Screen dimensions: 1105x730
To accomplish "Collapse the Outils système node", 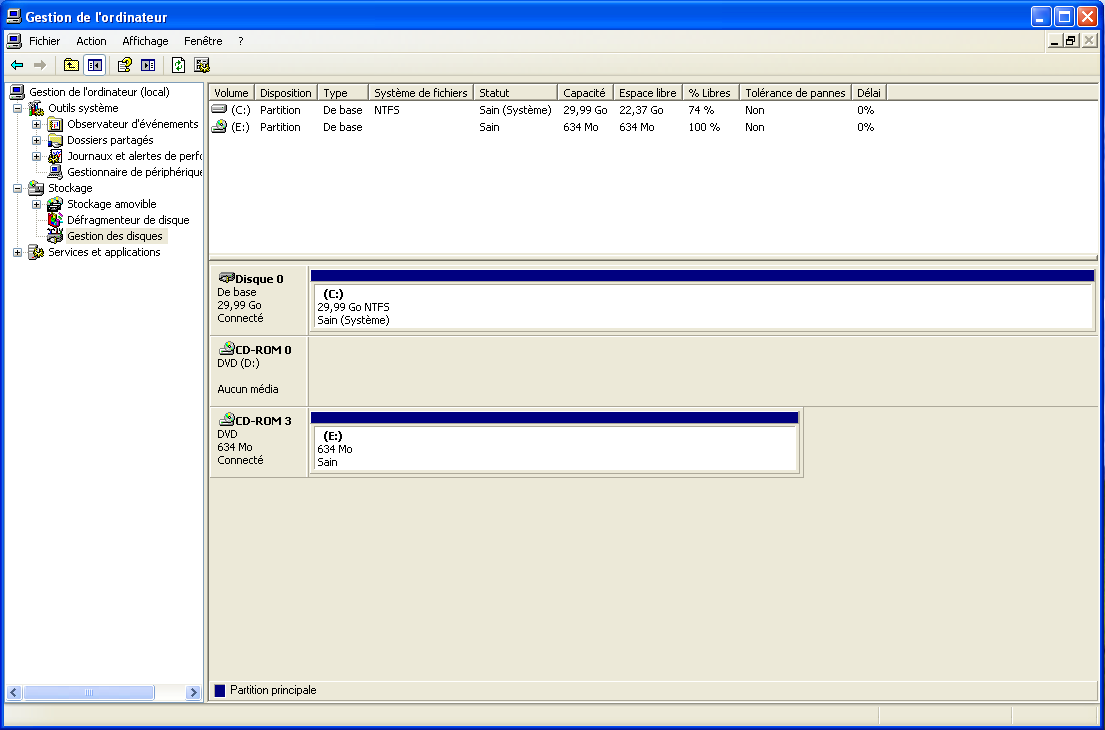I will point(18,109).
